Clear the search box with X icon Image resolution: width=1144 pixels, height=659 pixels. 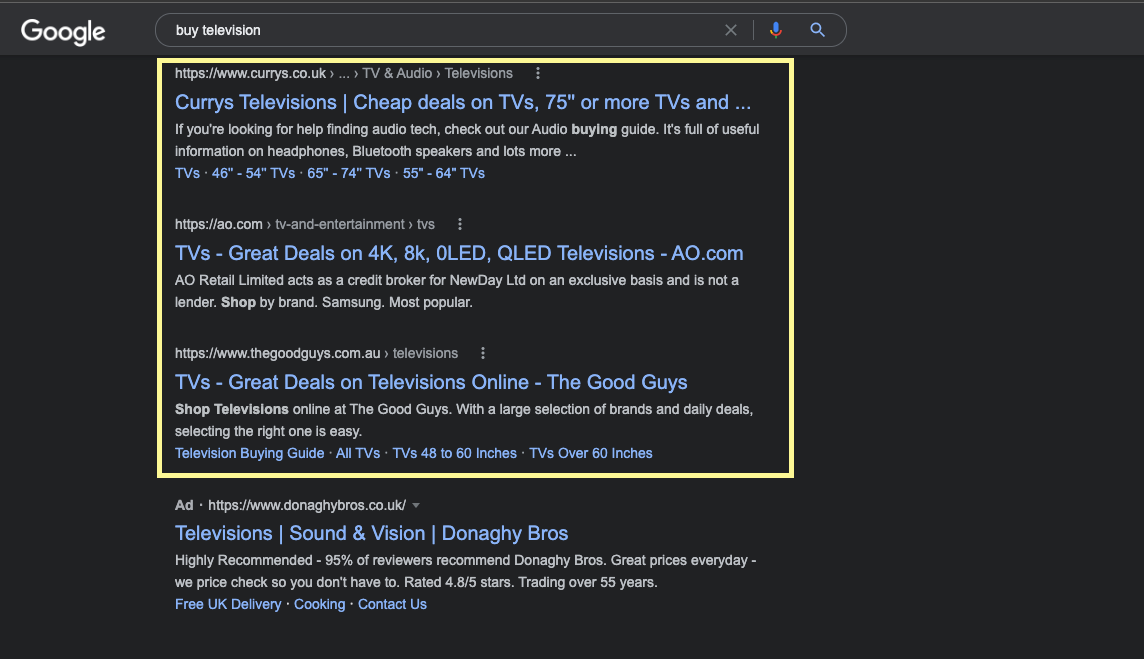click(731, 30)
